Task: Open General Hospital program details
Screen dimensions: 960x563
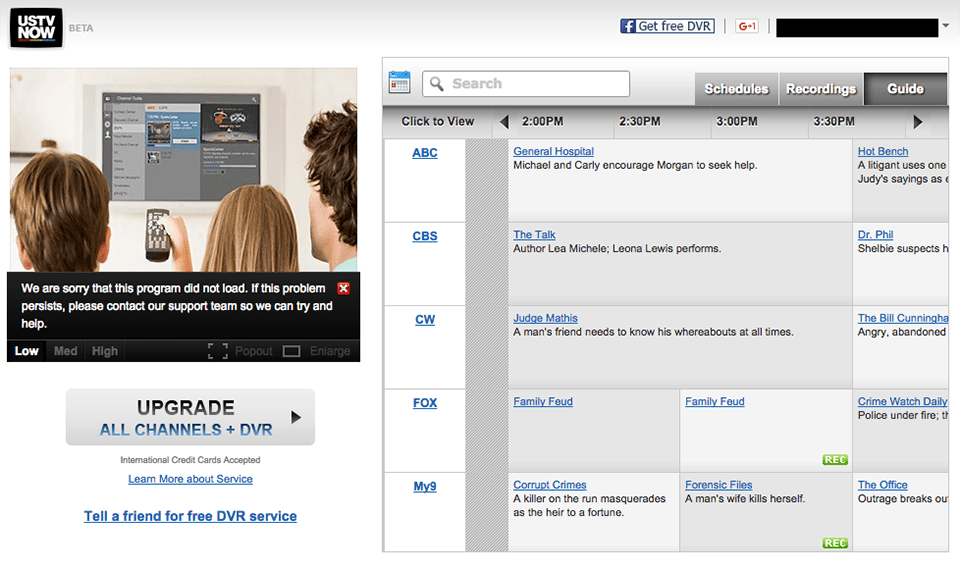Action: 553,151
